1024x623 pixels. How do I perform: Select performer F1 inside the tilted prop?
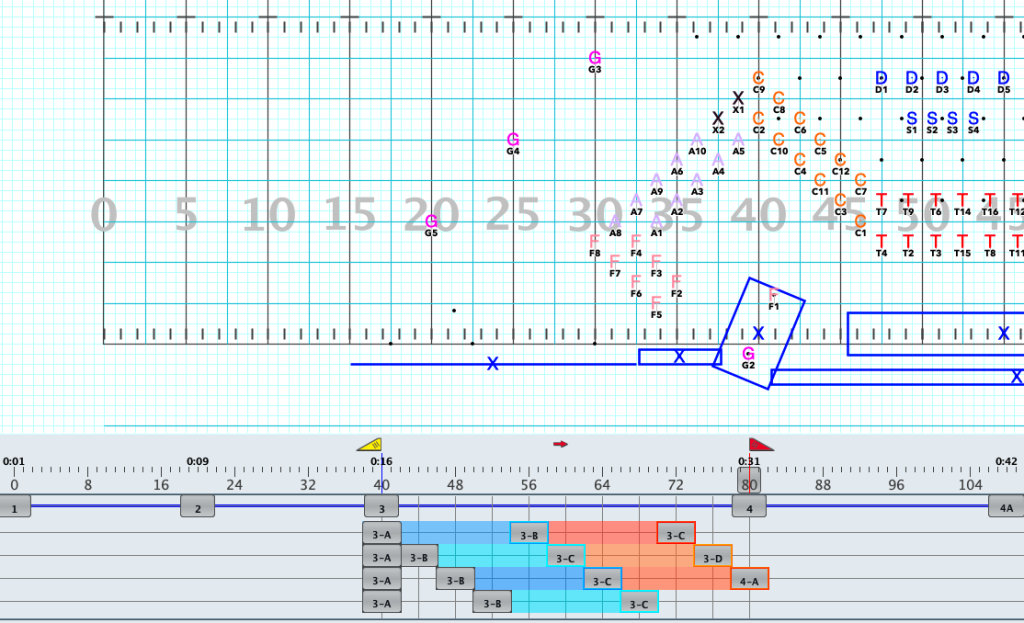[772, 292]
